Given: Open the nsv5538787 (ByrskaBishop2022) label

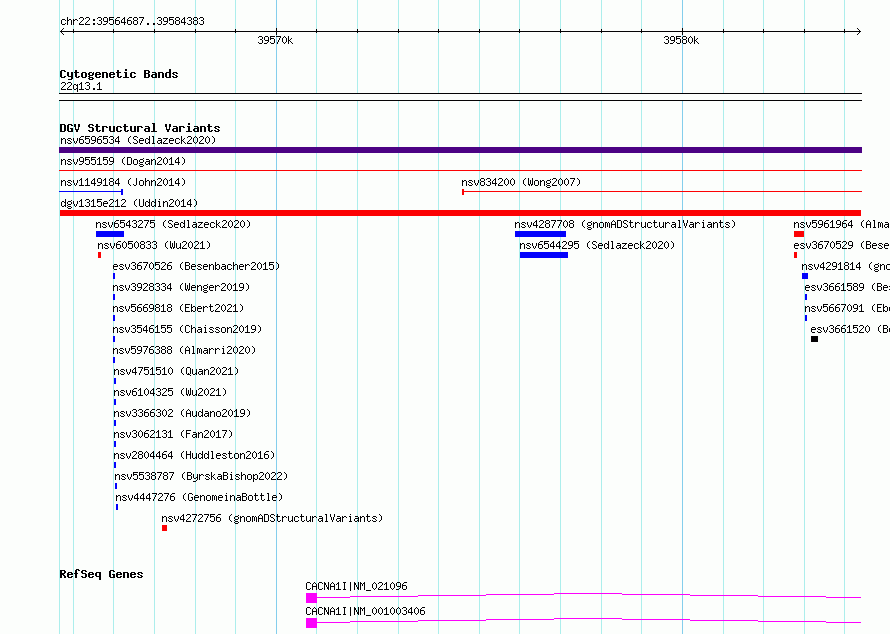Looking at the screenshot, I should click(187, 476).
